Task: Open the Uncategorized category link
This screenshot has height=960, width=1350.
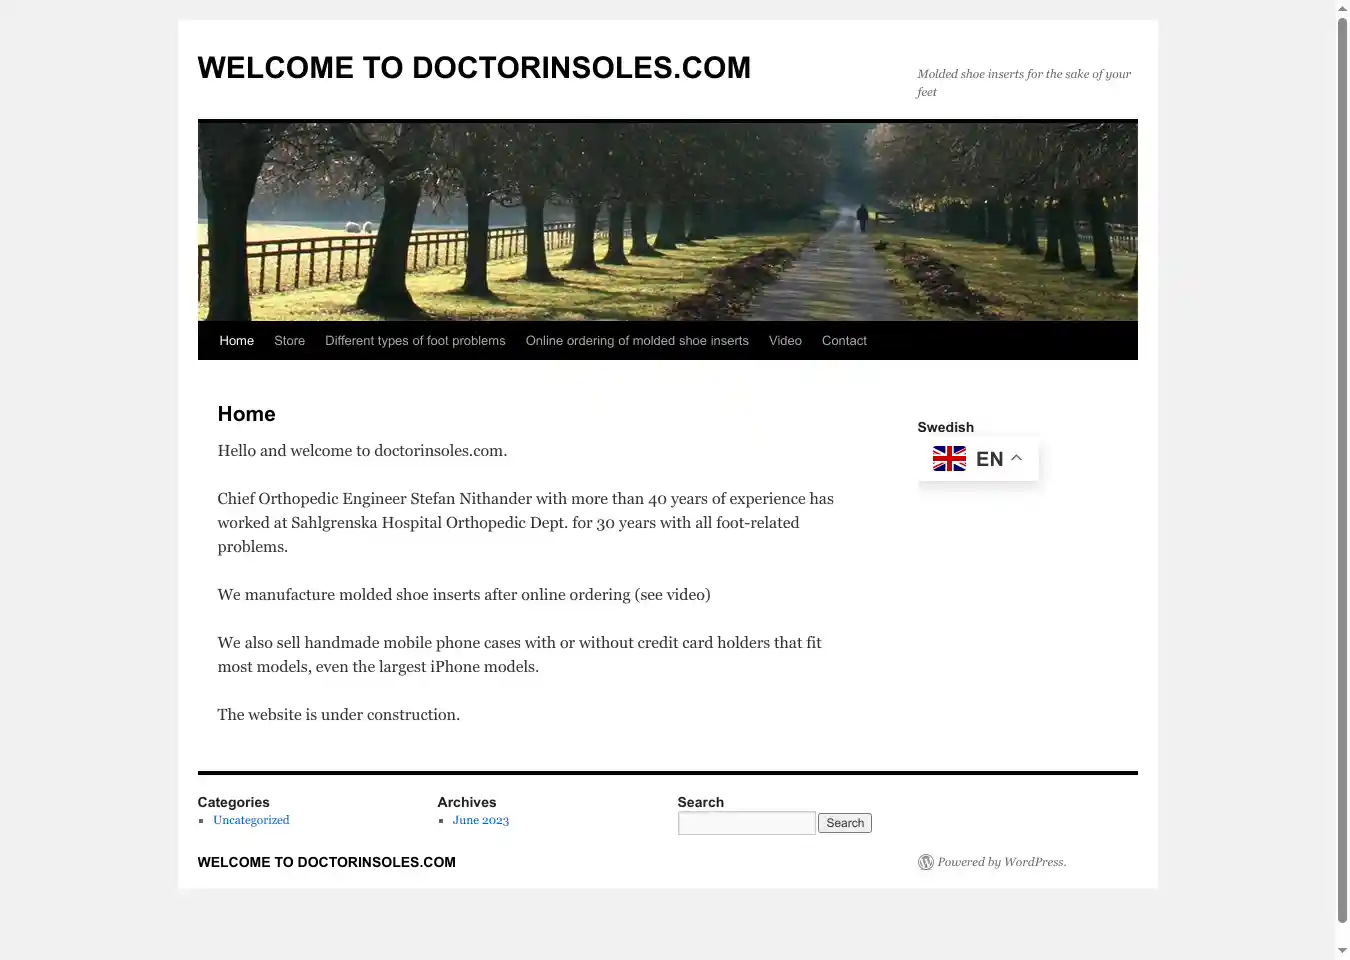Action: point(251,820)
